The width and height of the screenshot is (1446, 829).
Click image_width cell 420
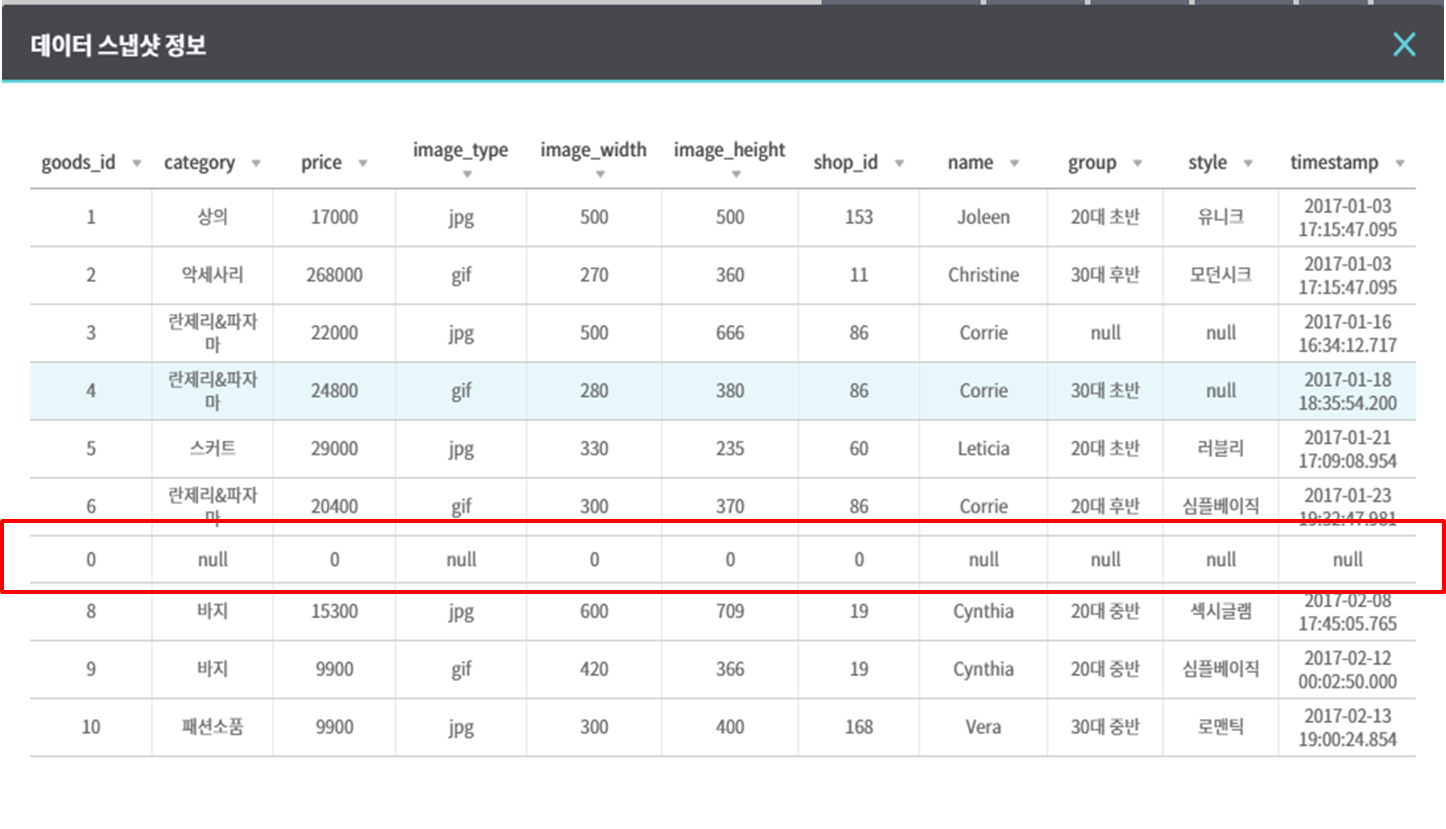pyautogui.click(x=594, y=669)
